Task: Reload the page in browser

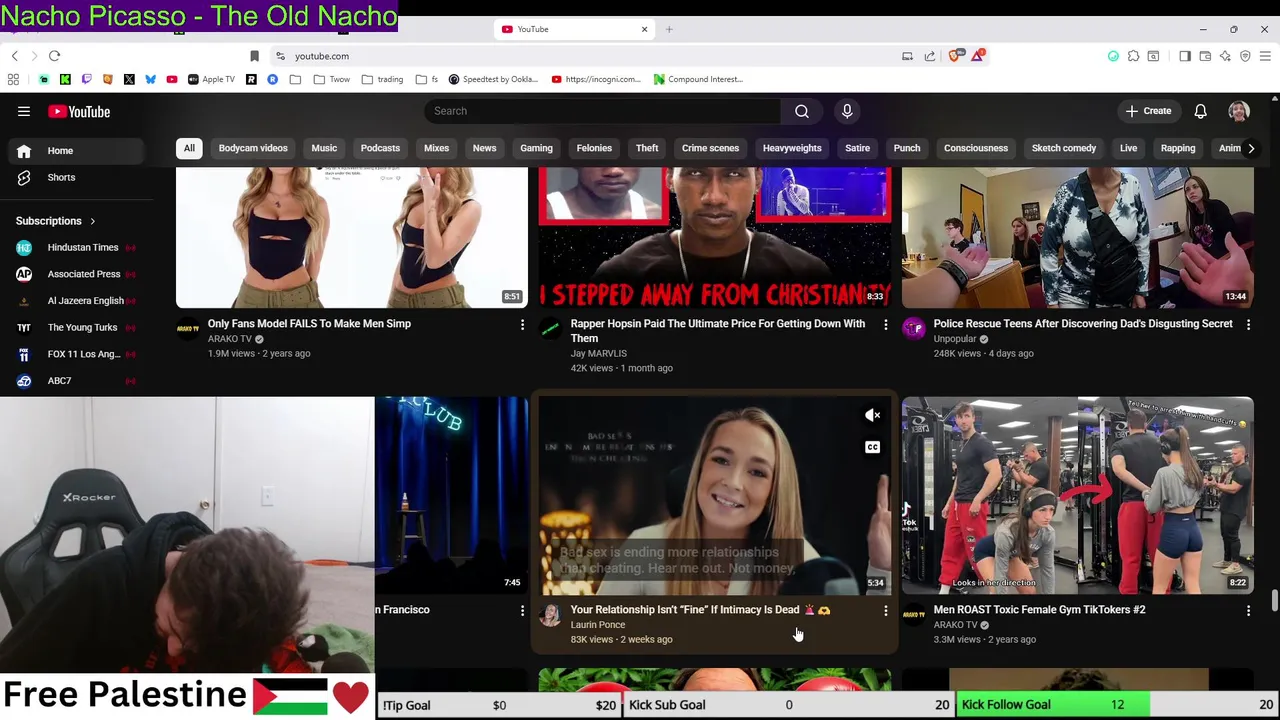Action: tap(55, 56)
